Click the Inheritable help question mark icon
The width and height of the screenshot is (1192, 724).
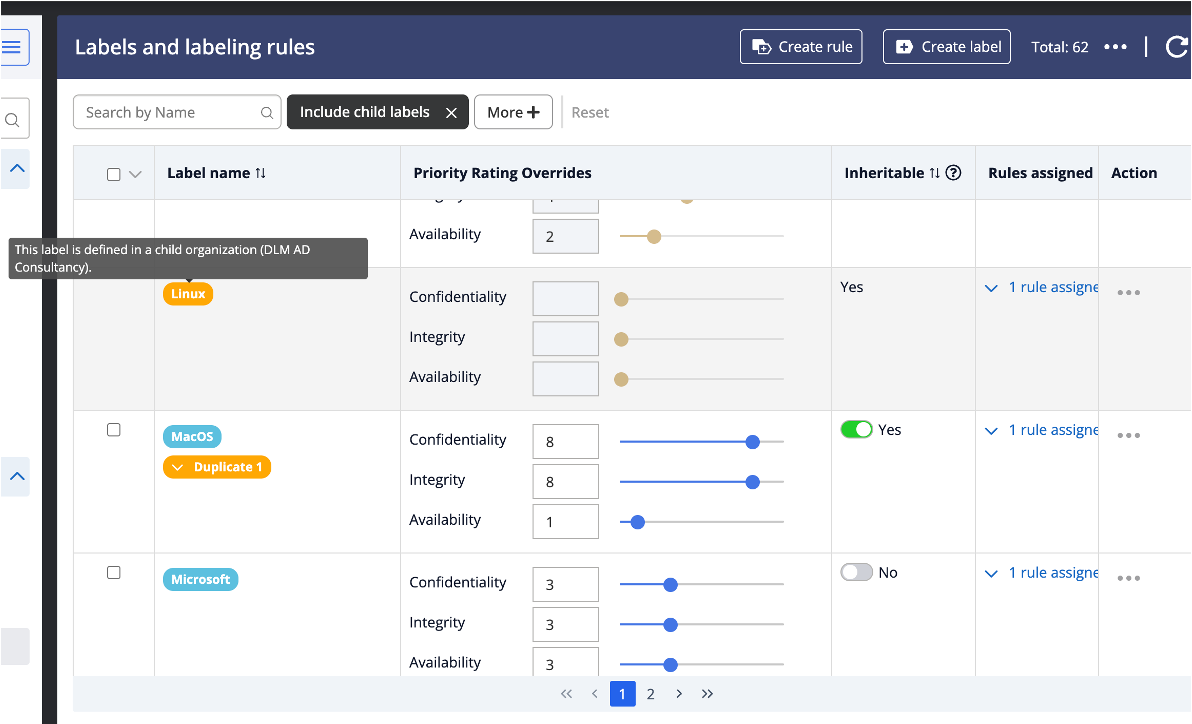click(953, 173)
